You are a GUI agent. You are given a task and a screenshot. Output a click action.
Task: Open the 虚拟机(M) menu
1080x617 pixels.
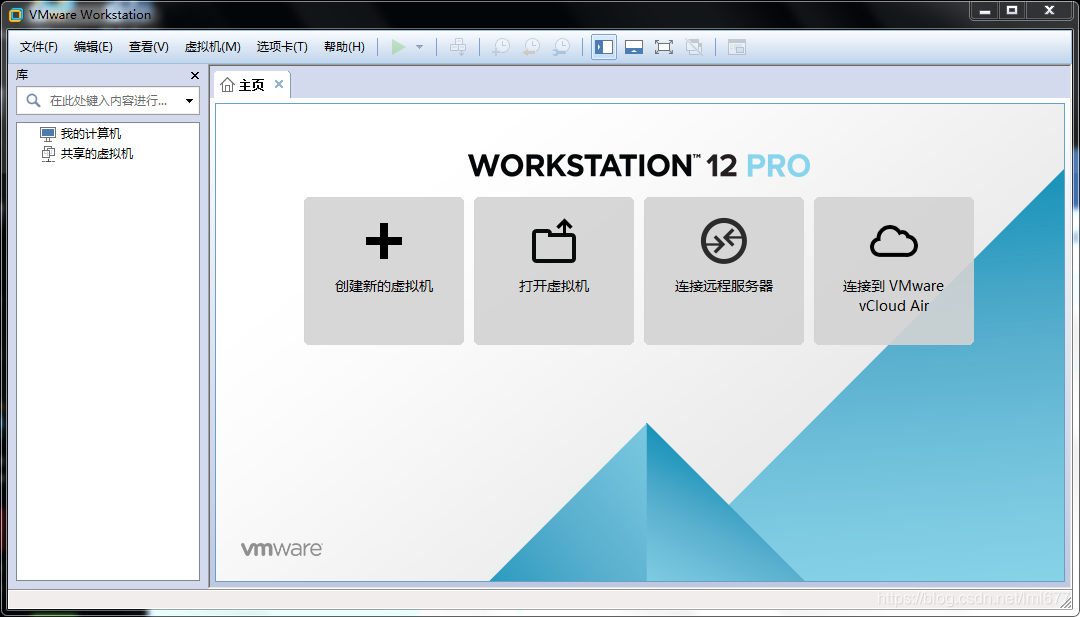(212, 47)
